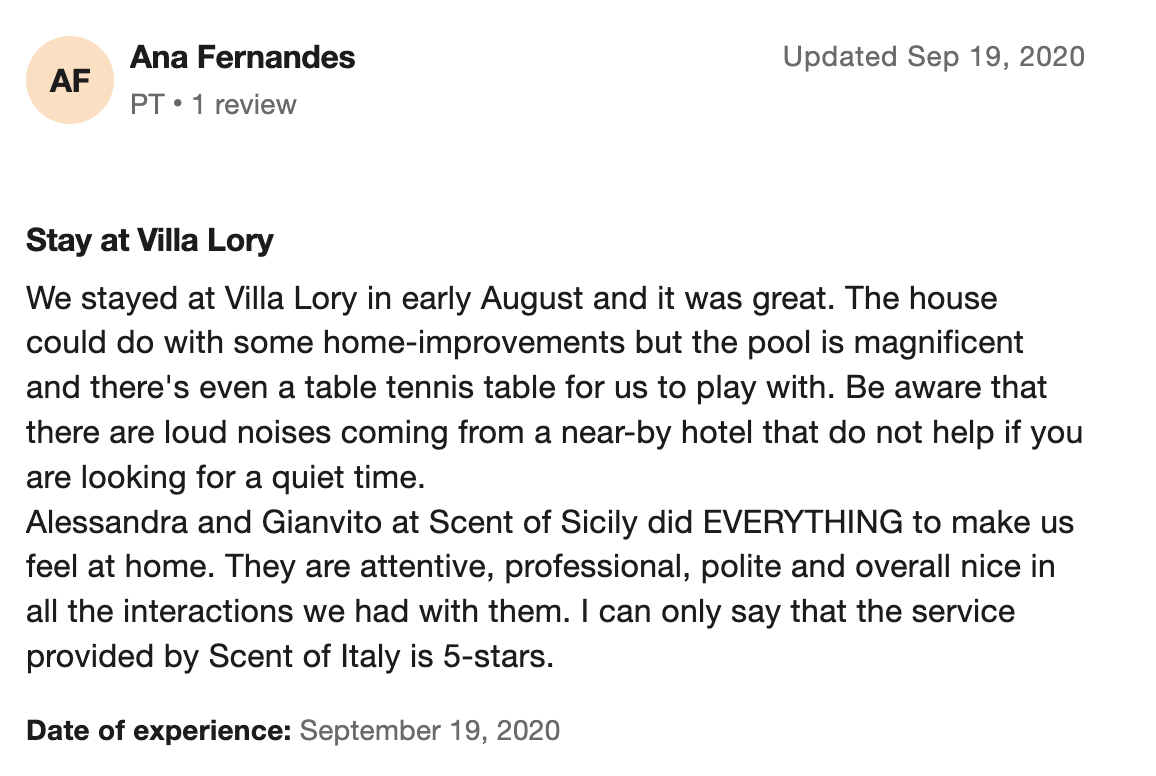Open the "Stay at Villa Lory" review title
1156x776 pixels.
150,241
